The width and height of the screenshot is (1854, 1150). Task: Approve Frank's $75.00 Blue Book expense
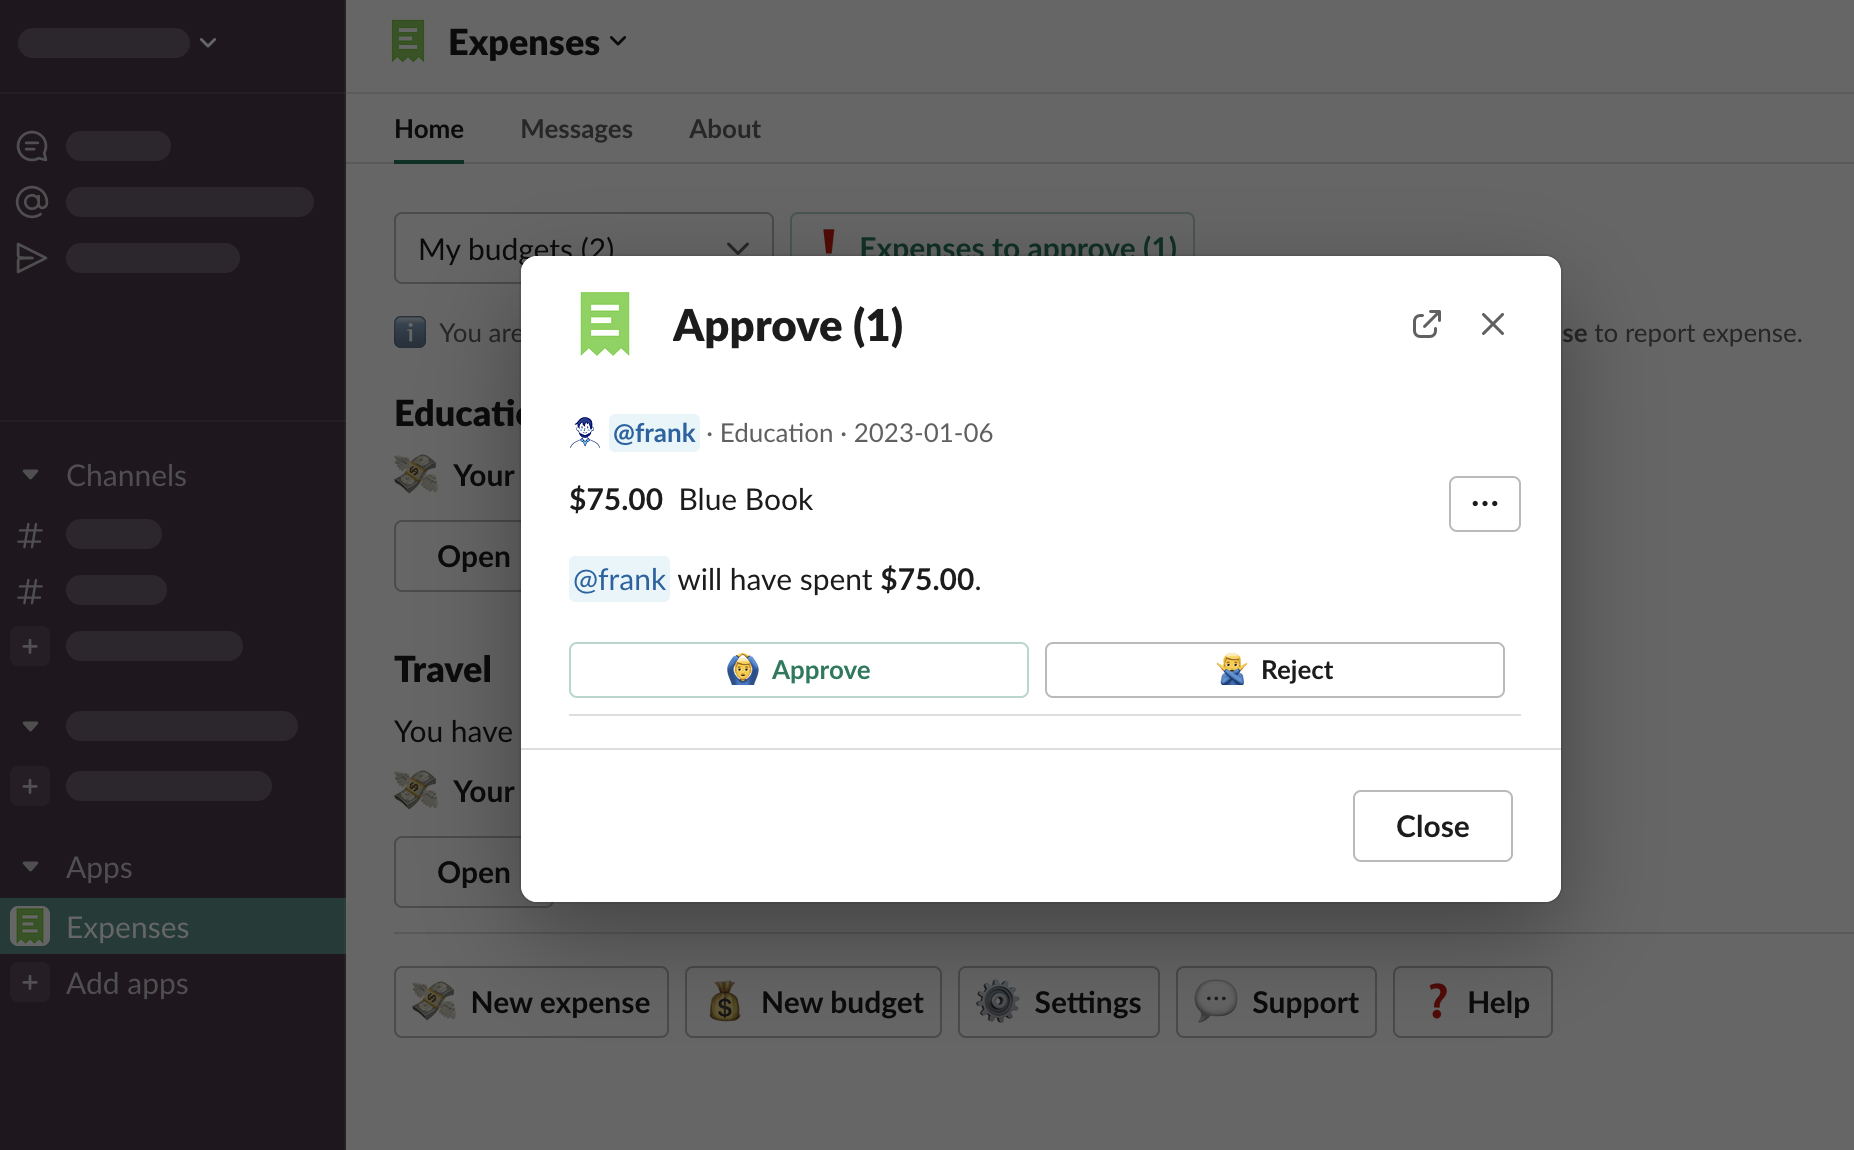[798, 670]
